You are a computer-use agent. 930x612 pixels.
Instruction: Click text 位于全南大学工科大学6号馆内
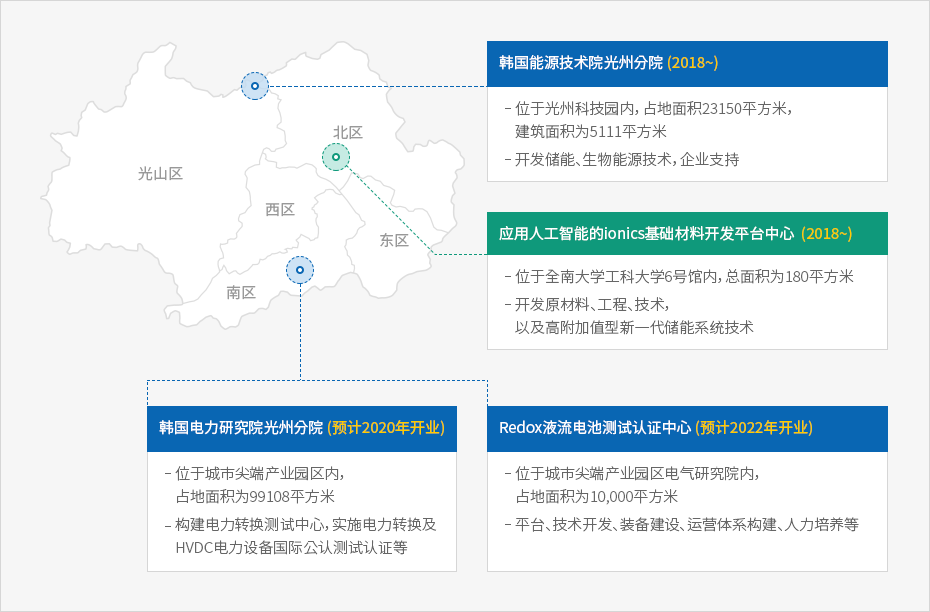point(616,276)
